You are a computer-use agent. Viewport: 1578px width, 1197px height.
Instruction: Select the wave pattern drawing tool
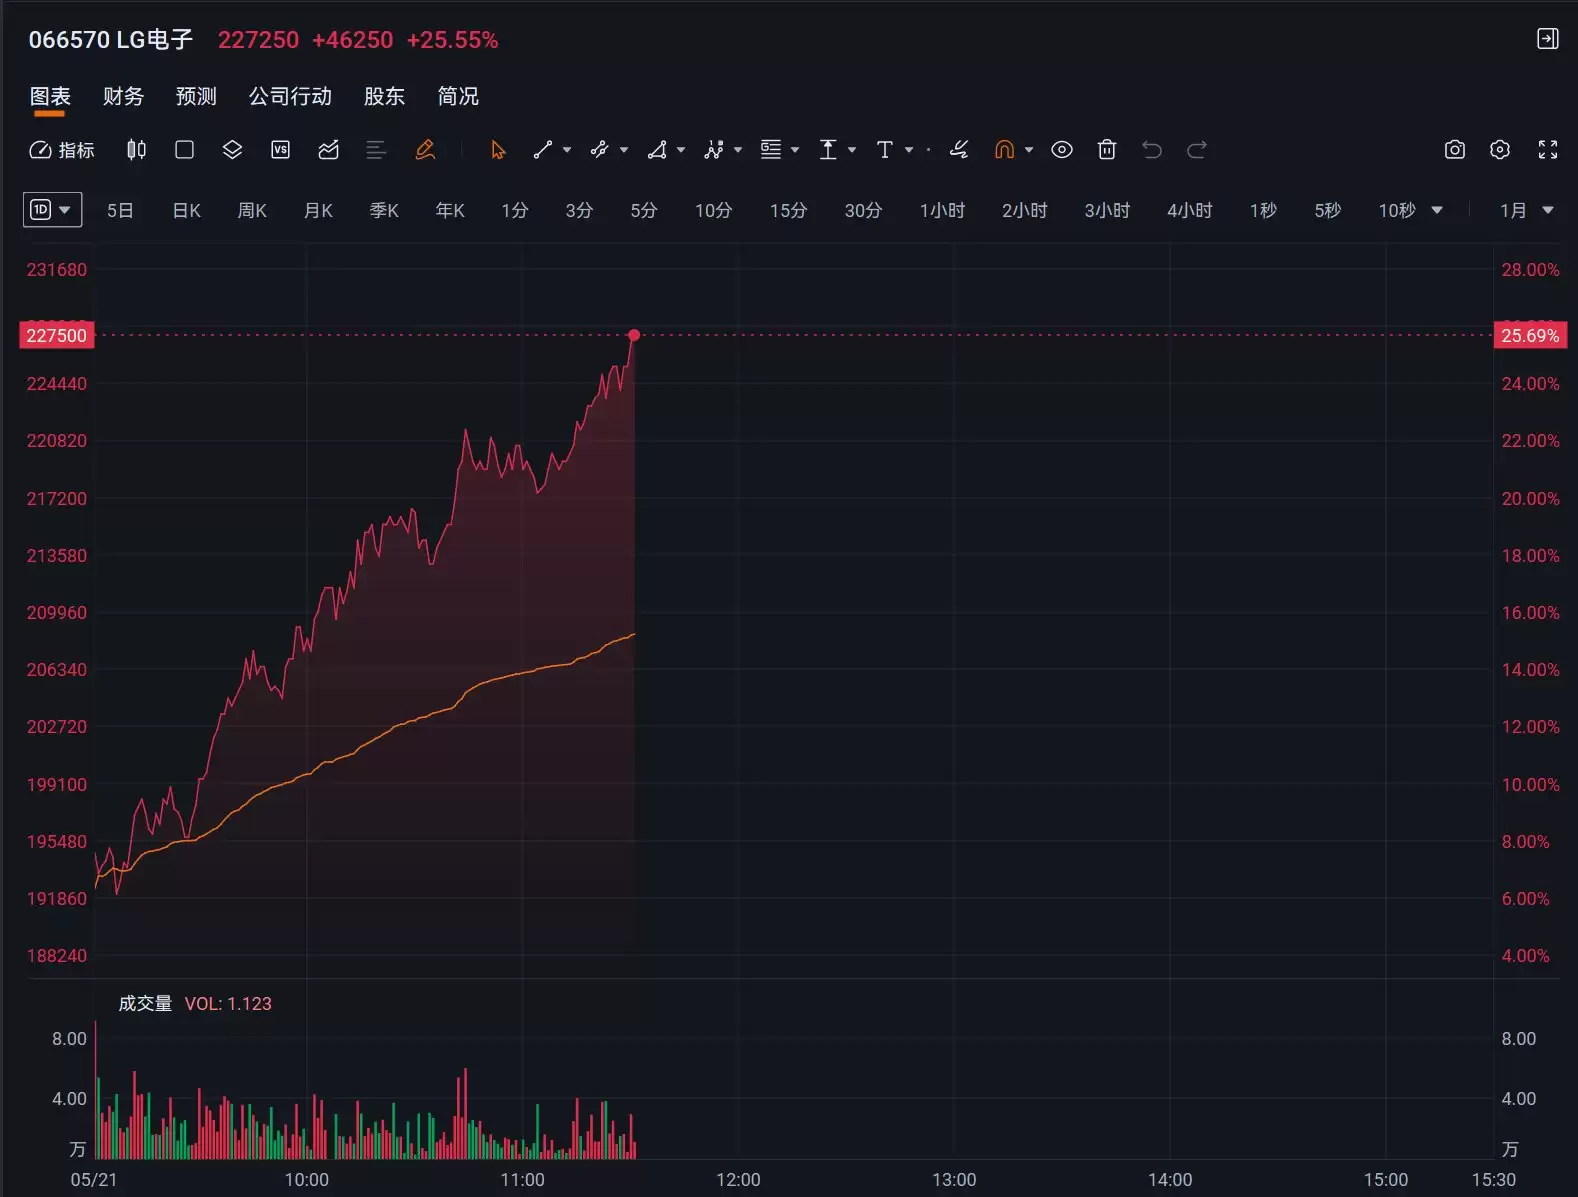(x=714, y=150)
